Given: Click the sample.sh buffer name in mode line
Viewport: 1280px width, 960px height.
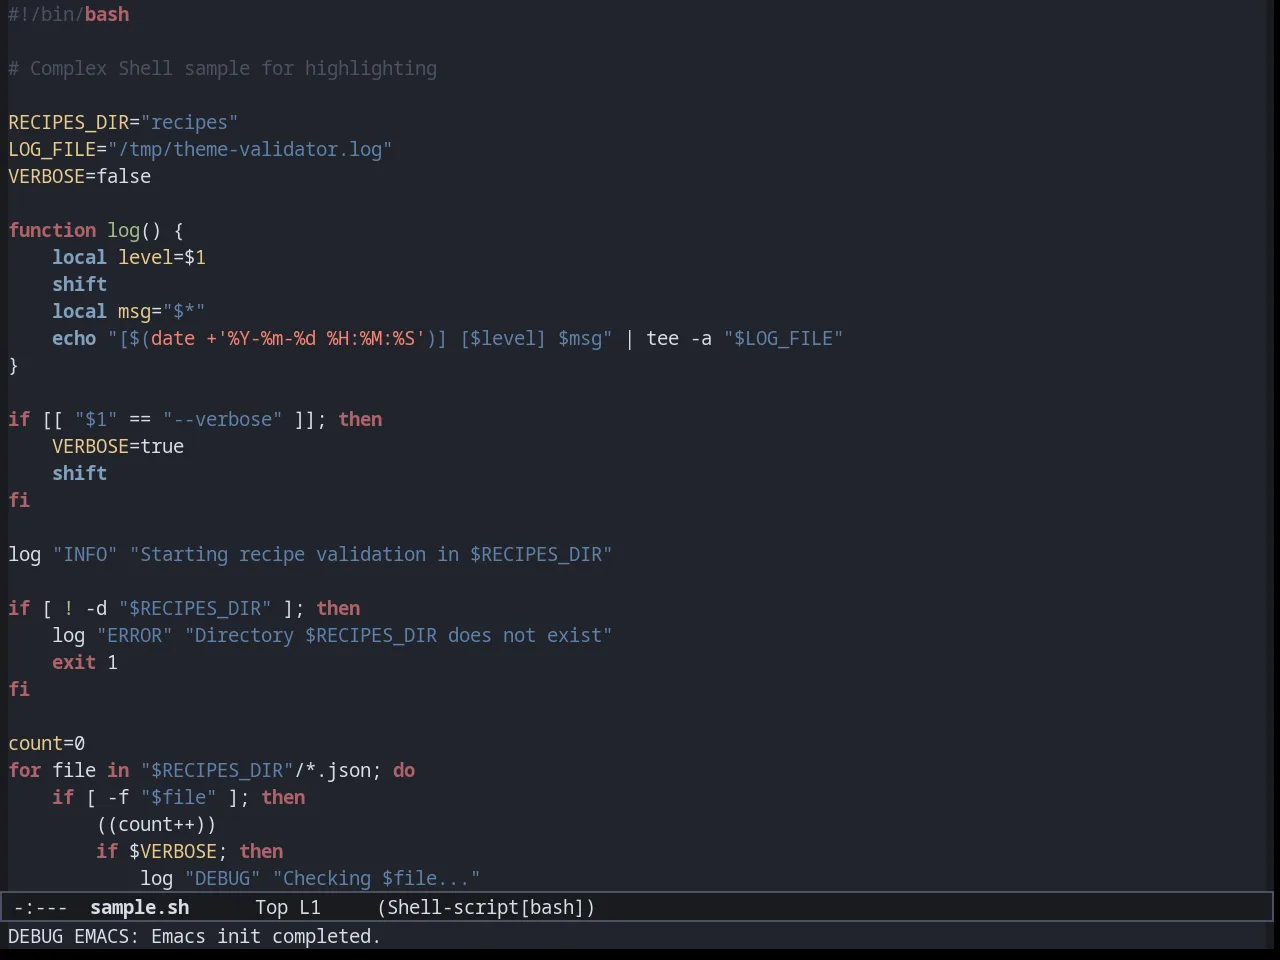Looking at the screenshot, I should click(139, 907).
